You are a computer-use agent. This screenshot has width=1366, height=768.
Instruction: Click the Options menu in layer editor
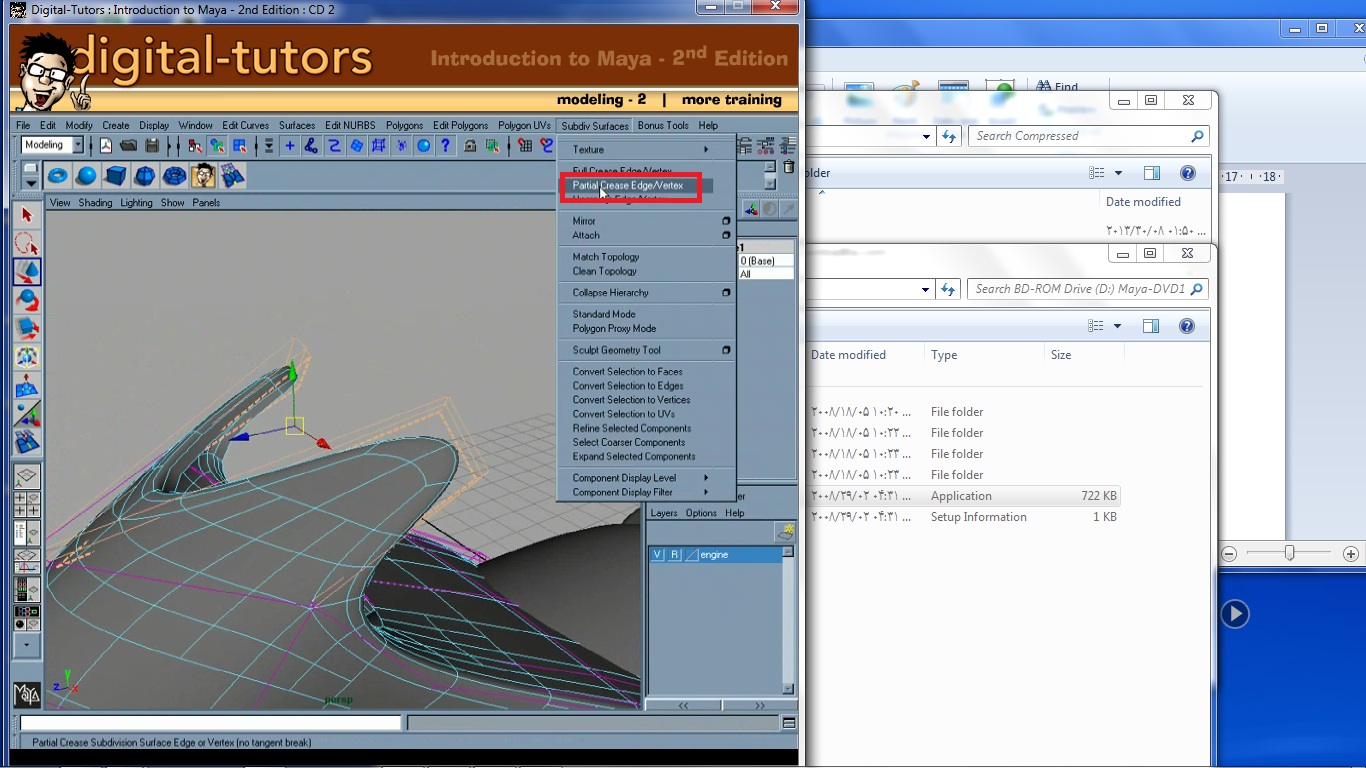(x=701, y=513)
